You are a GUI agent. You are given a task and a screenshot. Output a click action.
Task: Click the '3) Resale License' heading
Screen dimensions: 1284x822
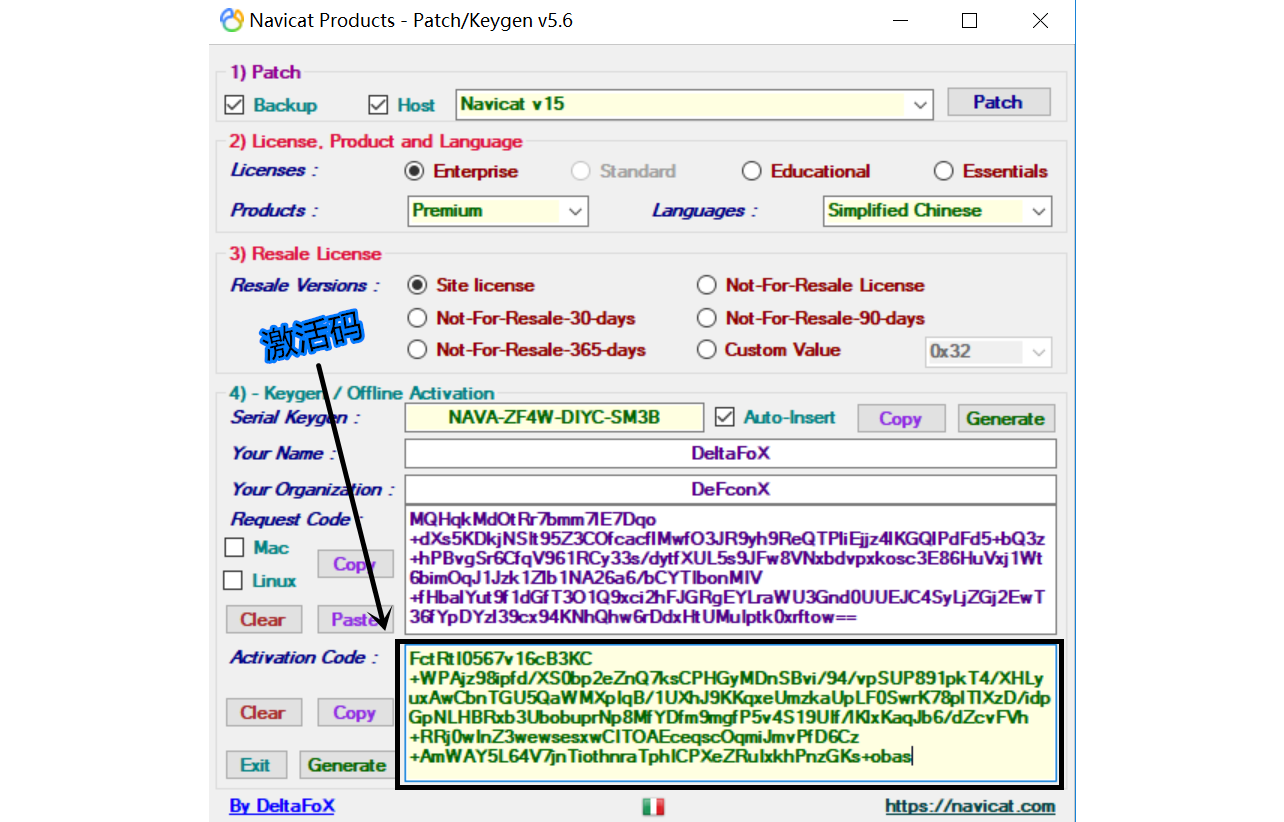tap(305, 253)
